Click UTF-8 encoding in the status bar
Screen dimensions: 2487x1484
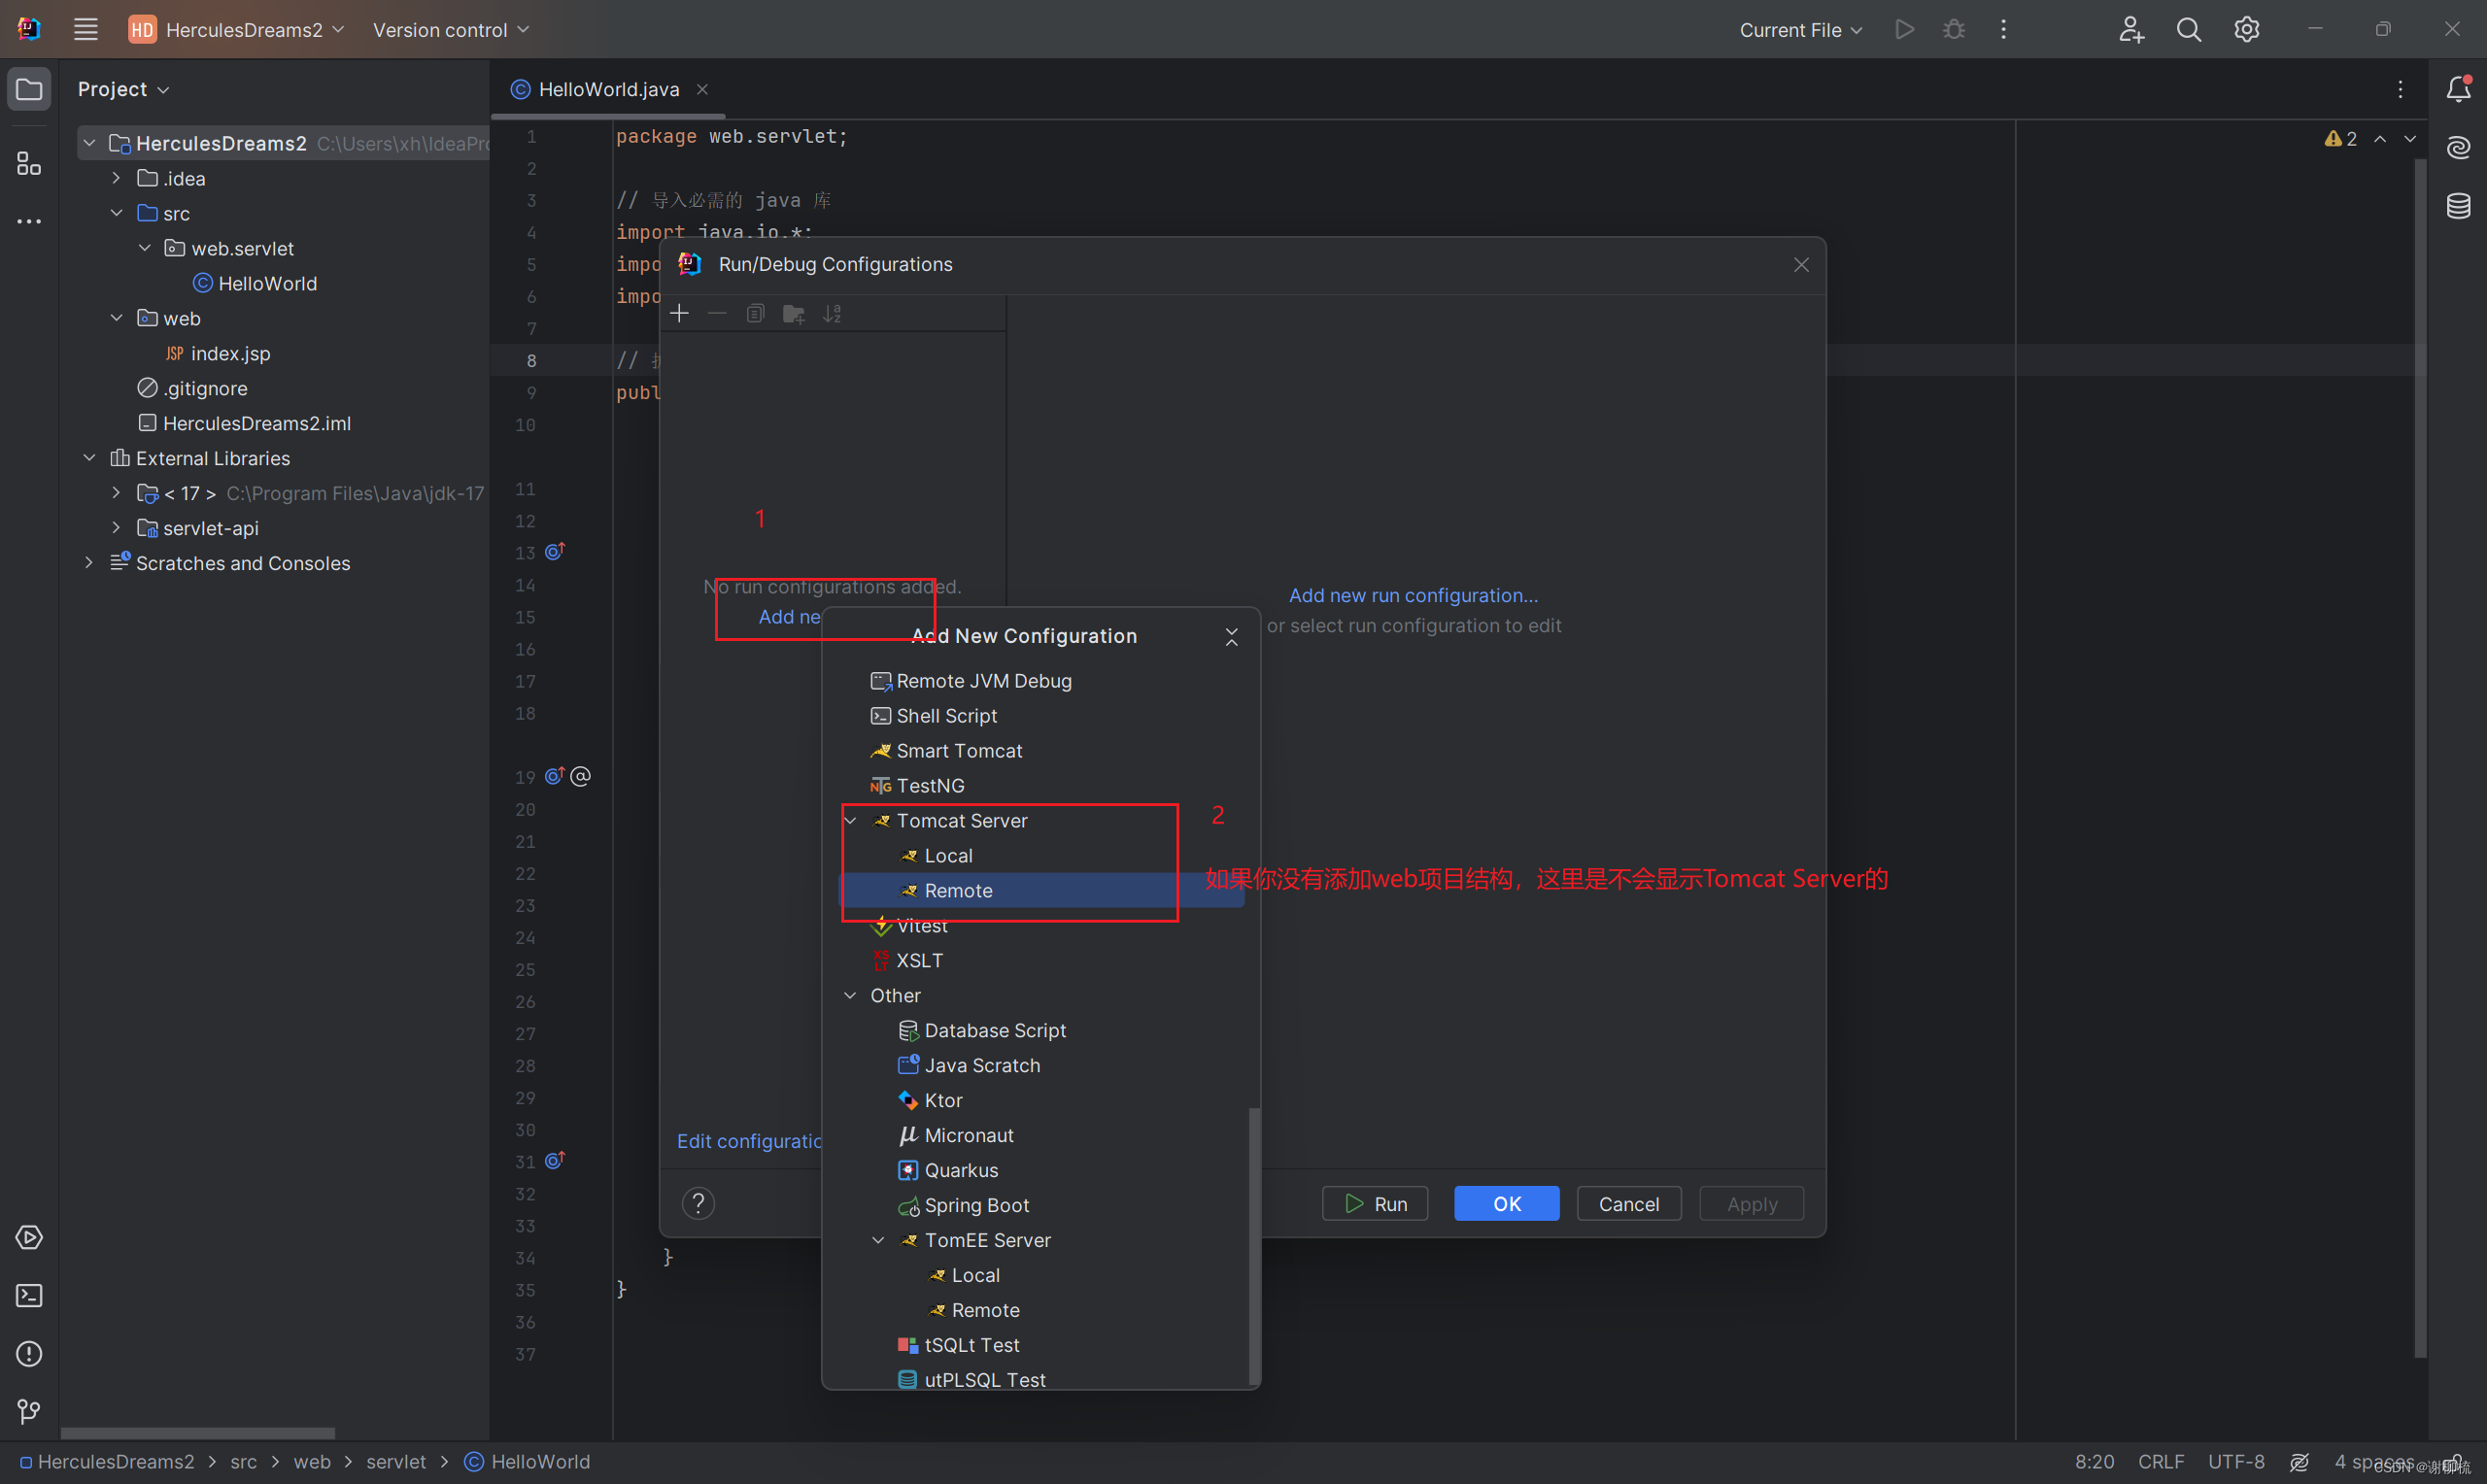pos(2237,1461)
